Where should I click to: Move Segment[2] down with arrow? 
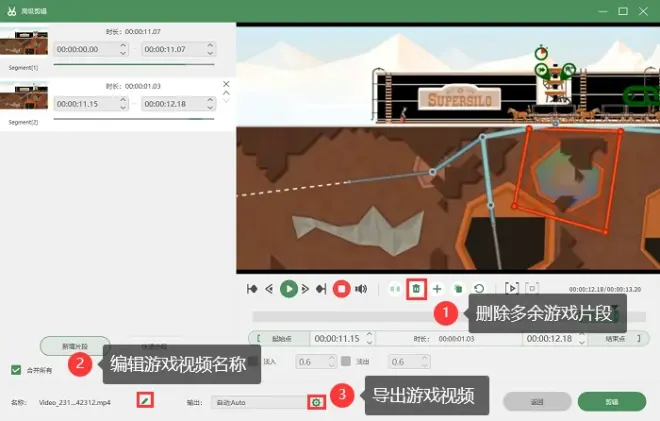click(x=226, y=100)
